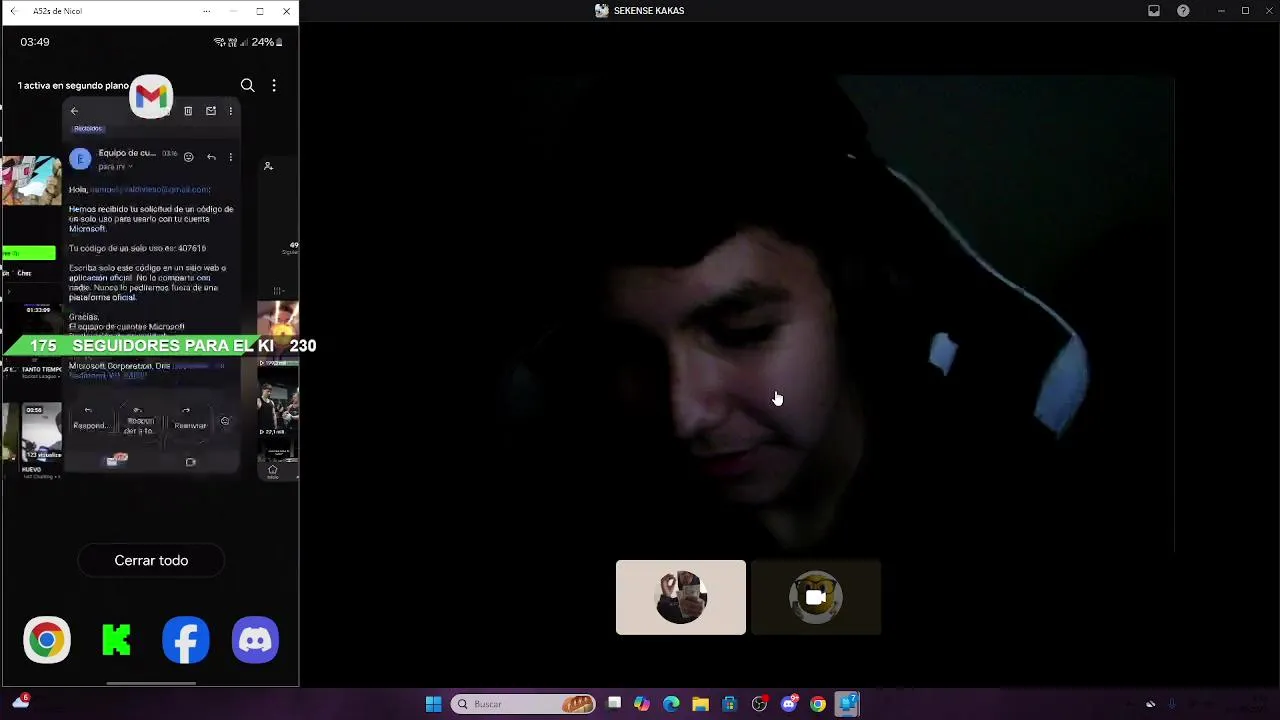Click the phone mirror window's back arrow
This screenshot has height=720, width=1280.
coord(13,11)
